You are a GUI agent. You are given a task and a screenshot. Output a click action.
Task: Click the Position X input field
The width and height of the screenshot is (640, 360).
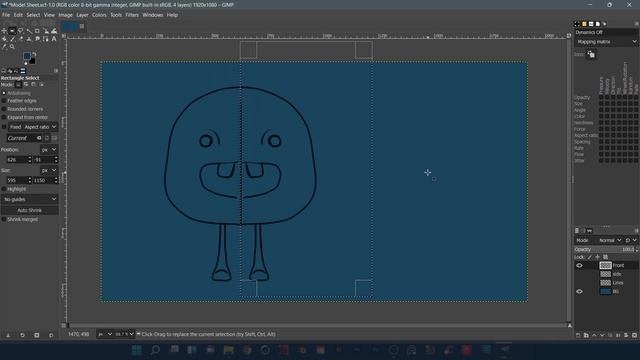click(x=16, y=160)
